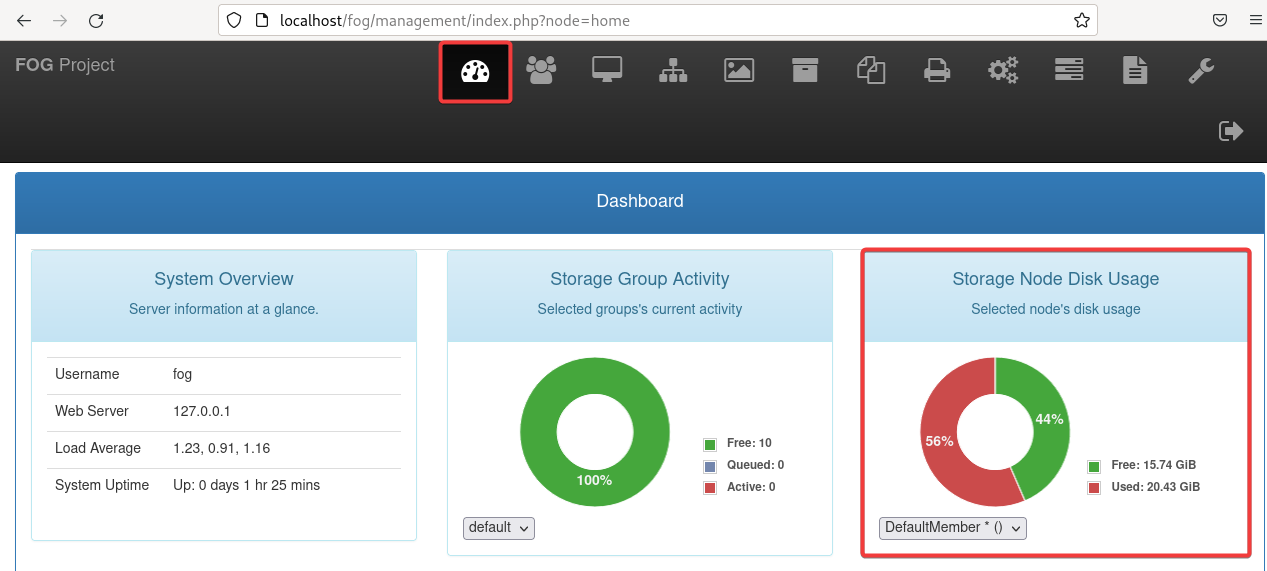The image size is (1267, 571).
Task: Open Users management icon
Action: [541, 70]
